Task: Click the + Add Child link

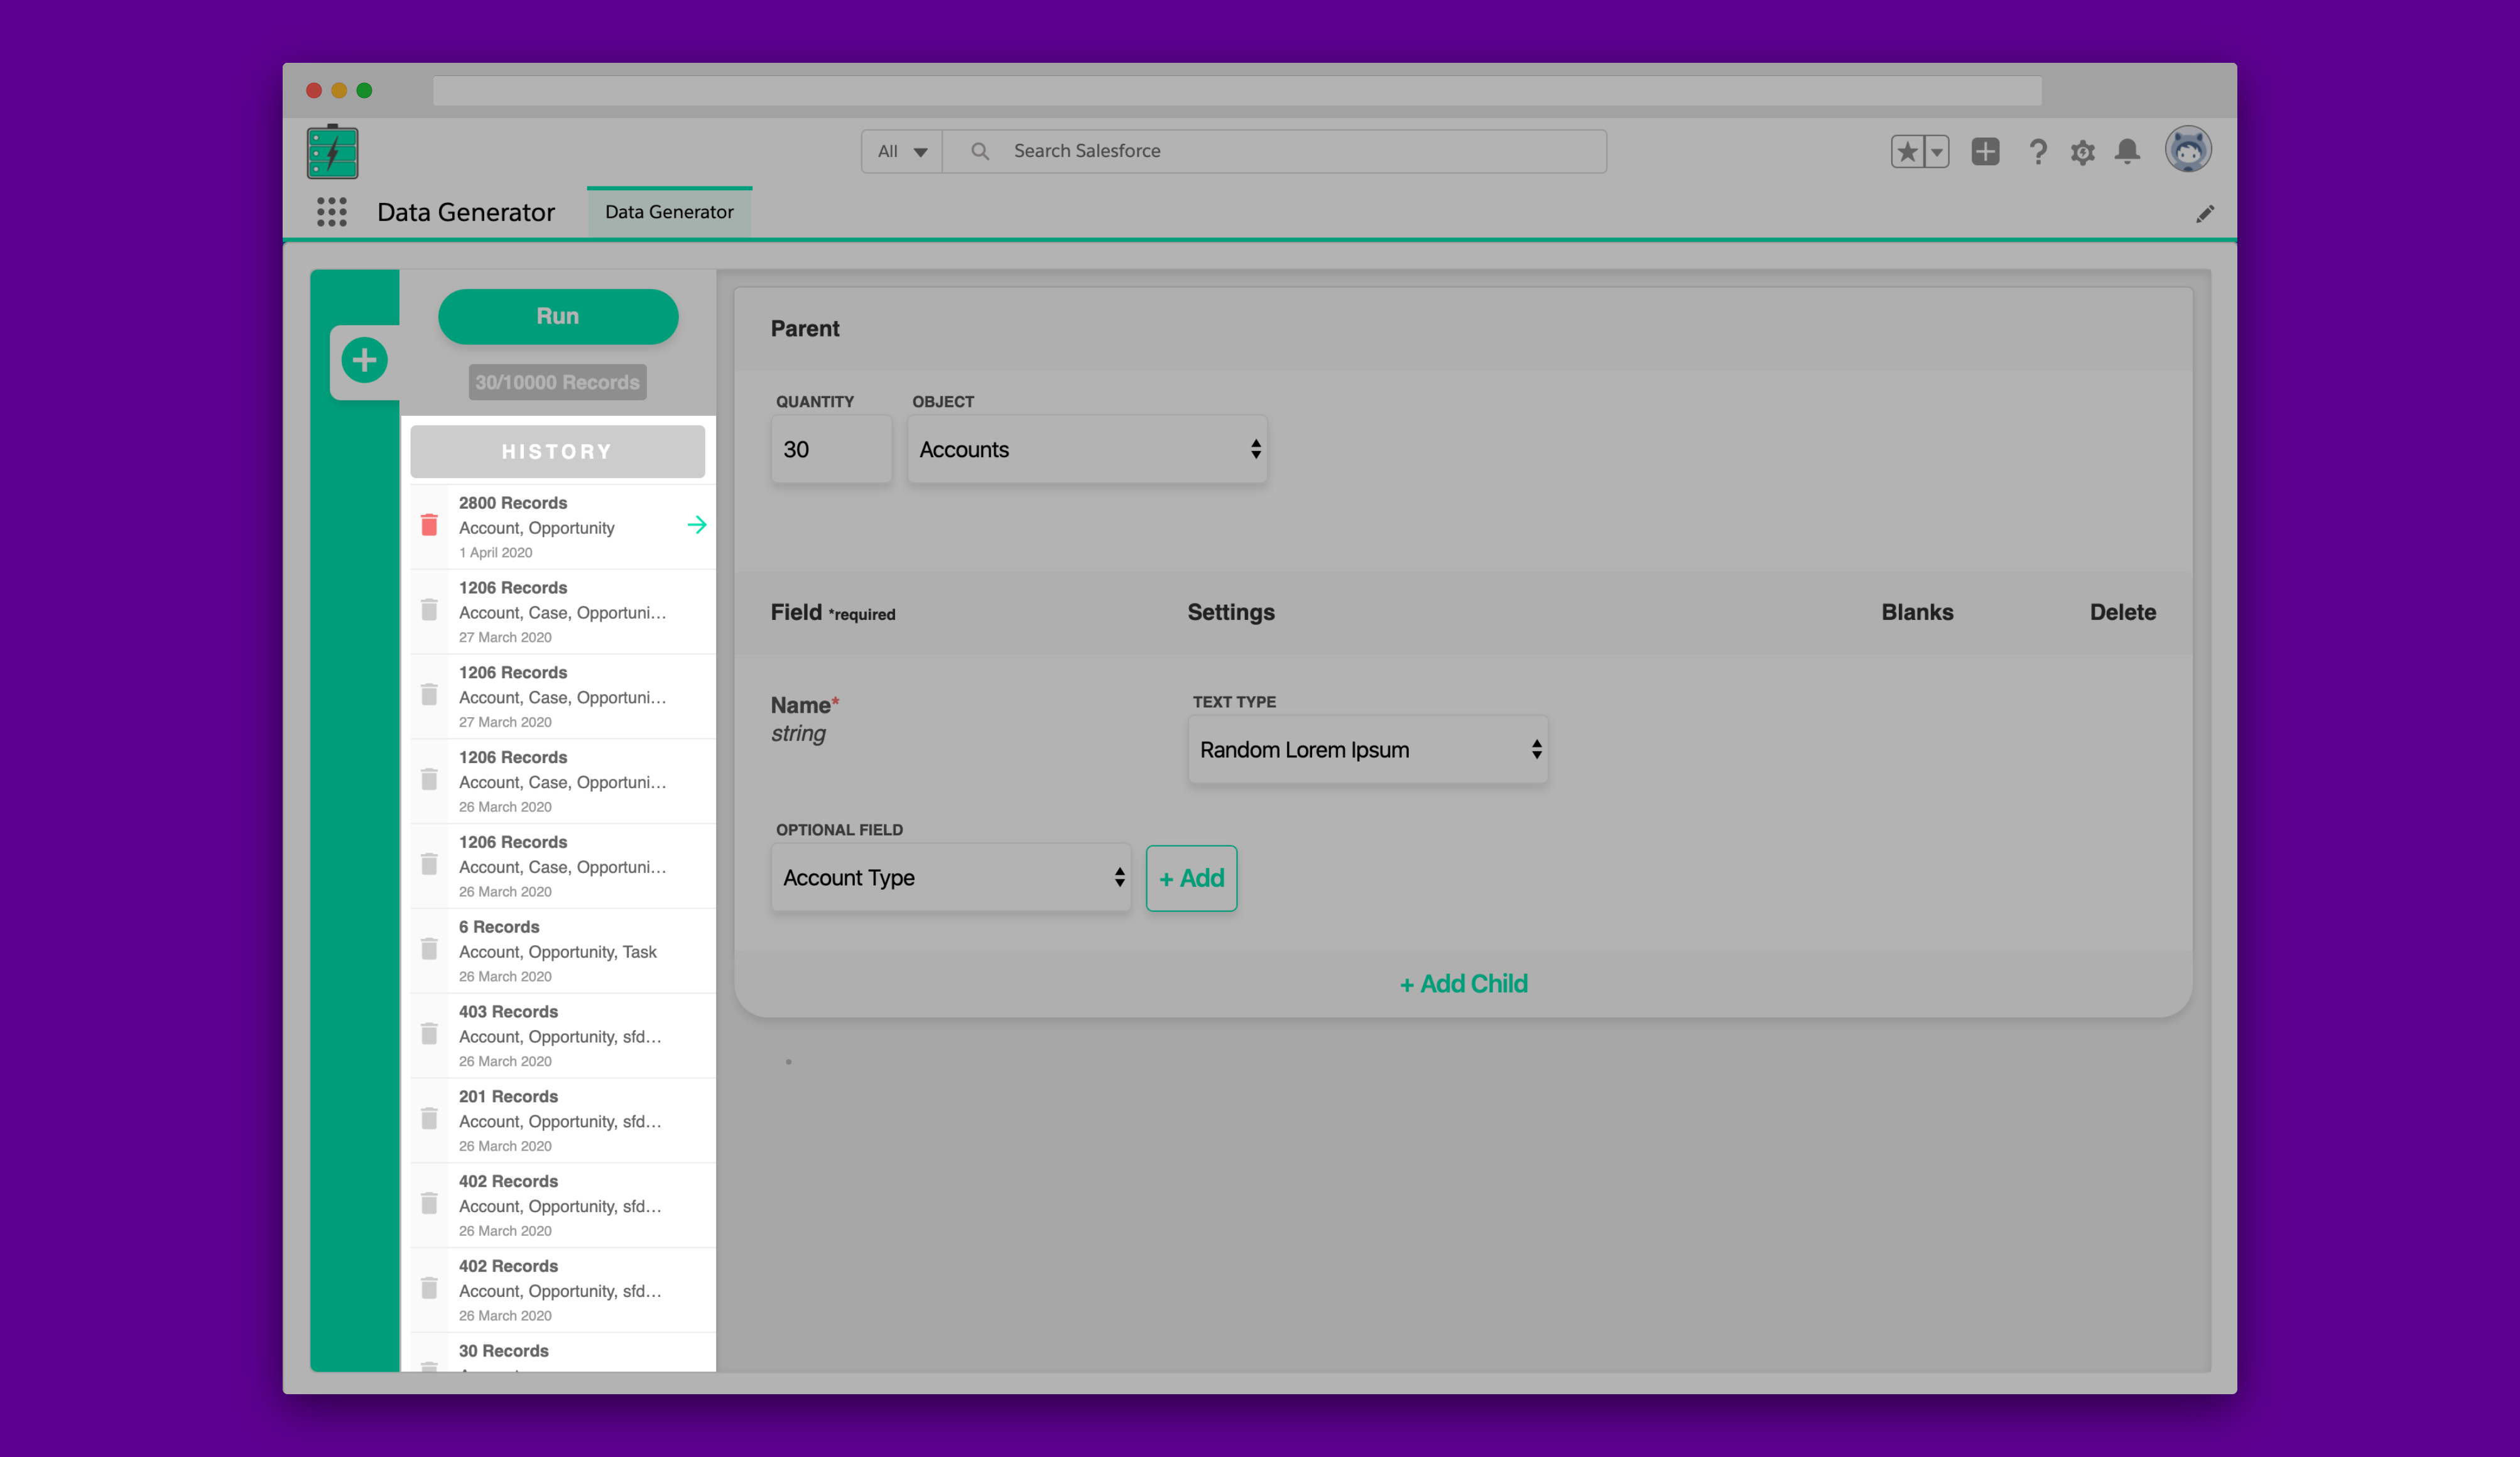Action: pos(1463,984)
